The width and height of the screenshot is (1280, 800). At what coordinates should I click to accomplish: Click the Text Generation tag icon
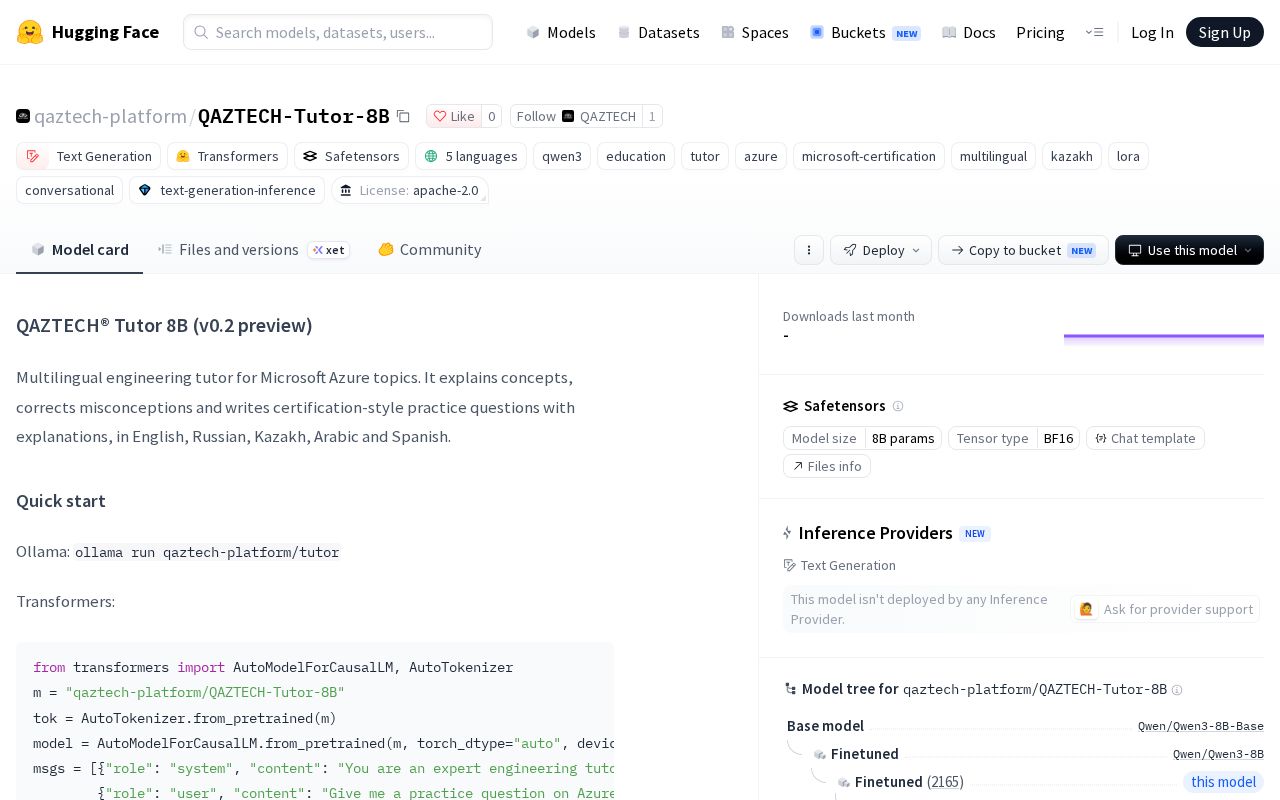[33, 156]
